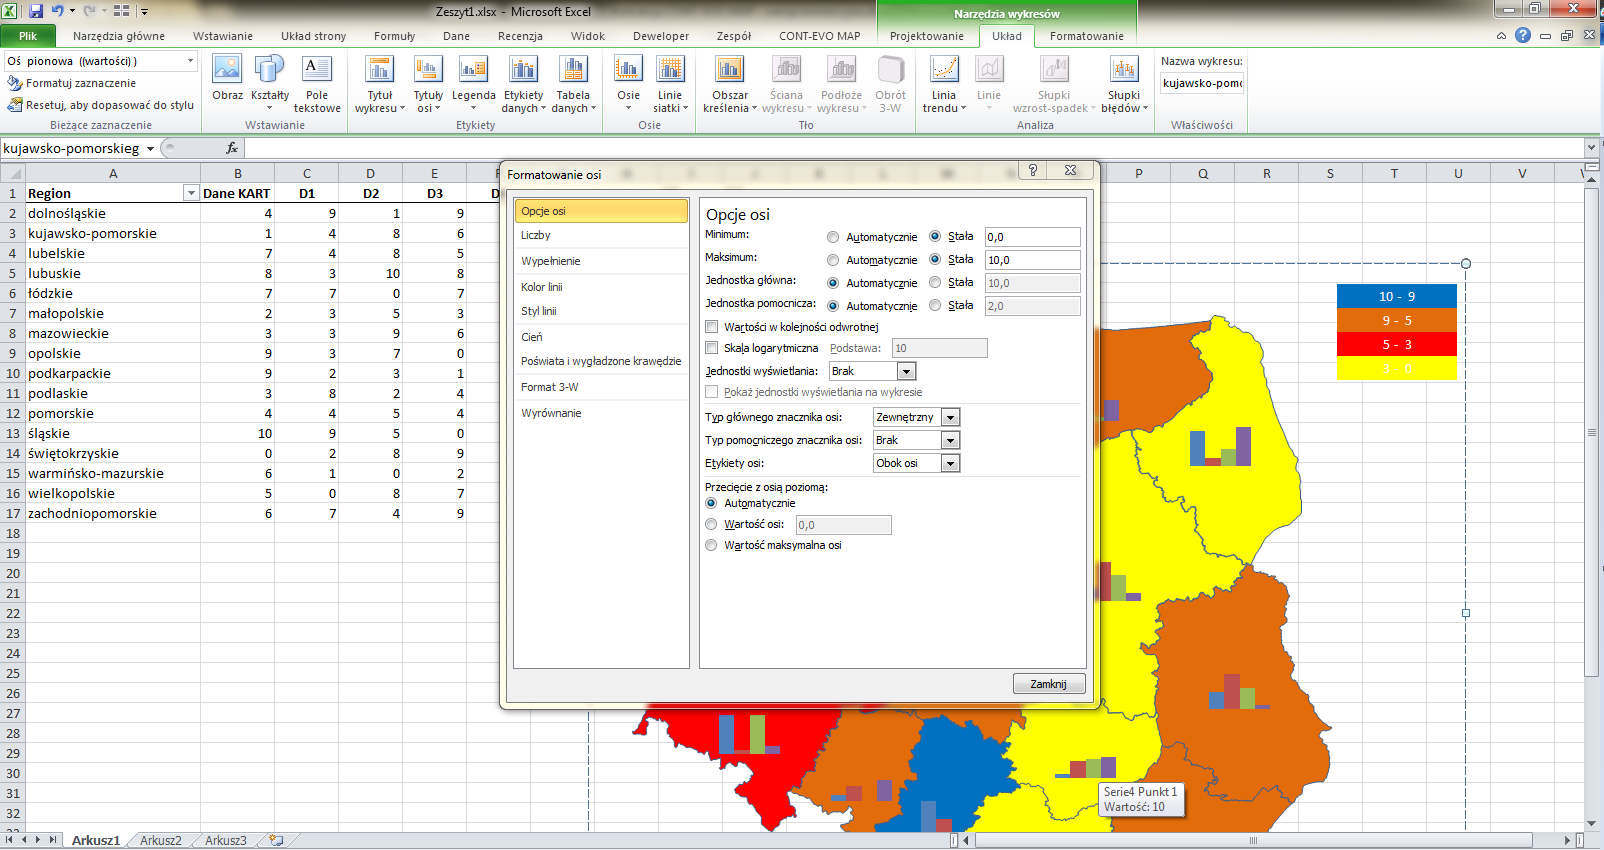Click the filter arrow in the Region header
Image resolution: width=1604 pixels, height=850 pixels.
[191, 193]
